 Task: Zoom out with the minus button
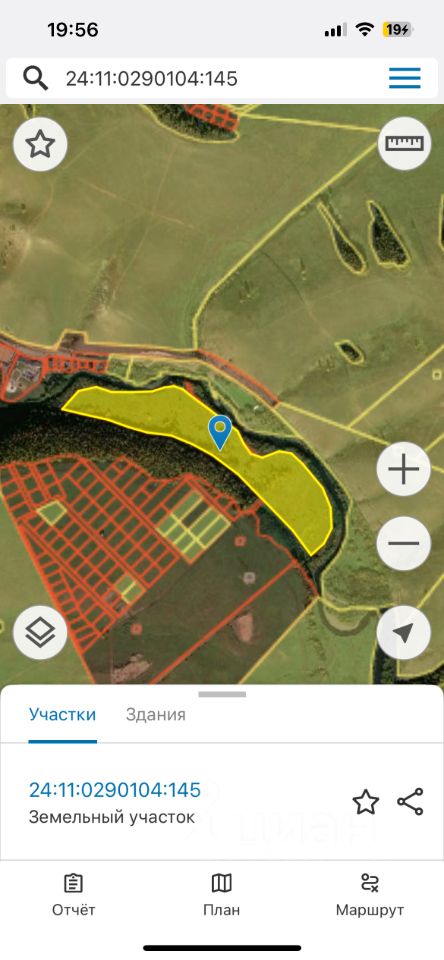tap(404, 544)
